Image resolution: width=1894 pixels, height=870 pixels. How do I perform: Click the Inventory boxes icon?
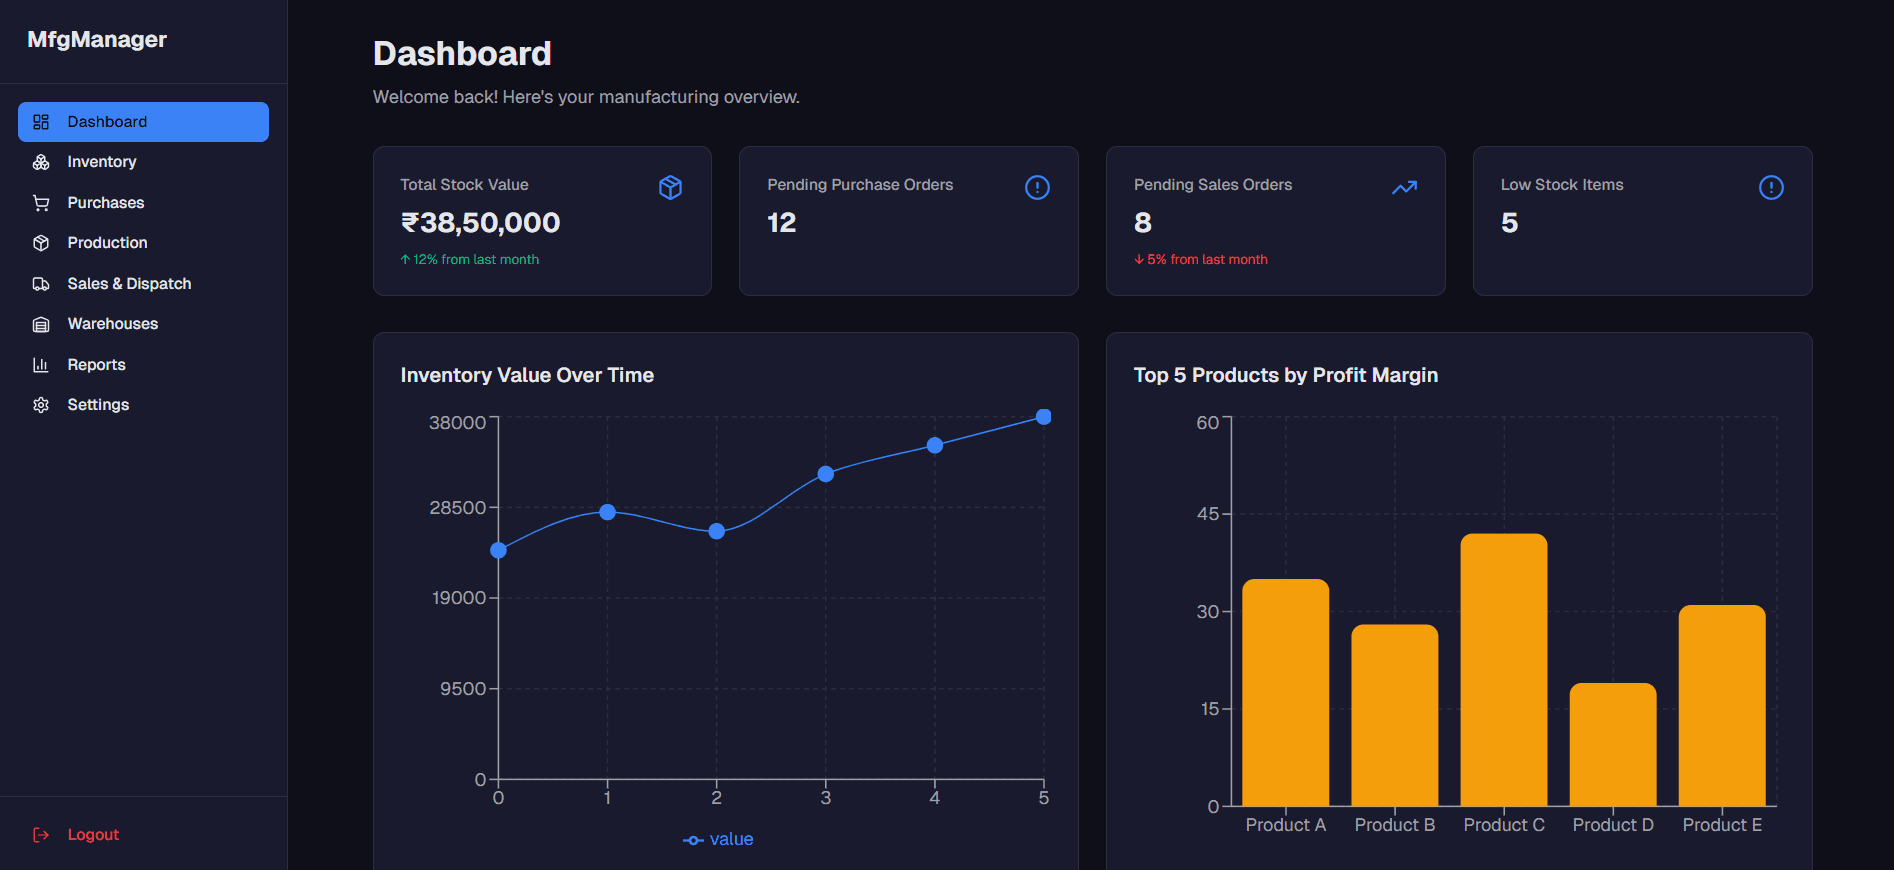41,162
